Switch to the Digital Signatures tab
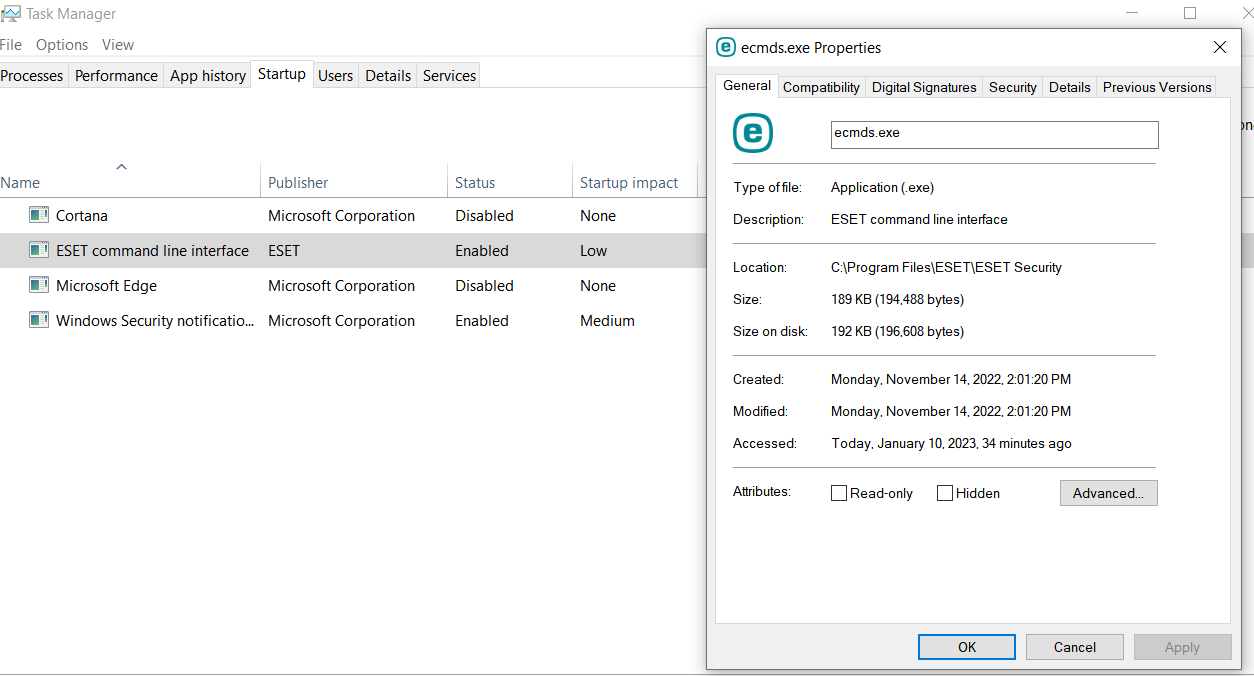Viewport: 1254px width, 676px height. [924, 87]
